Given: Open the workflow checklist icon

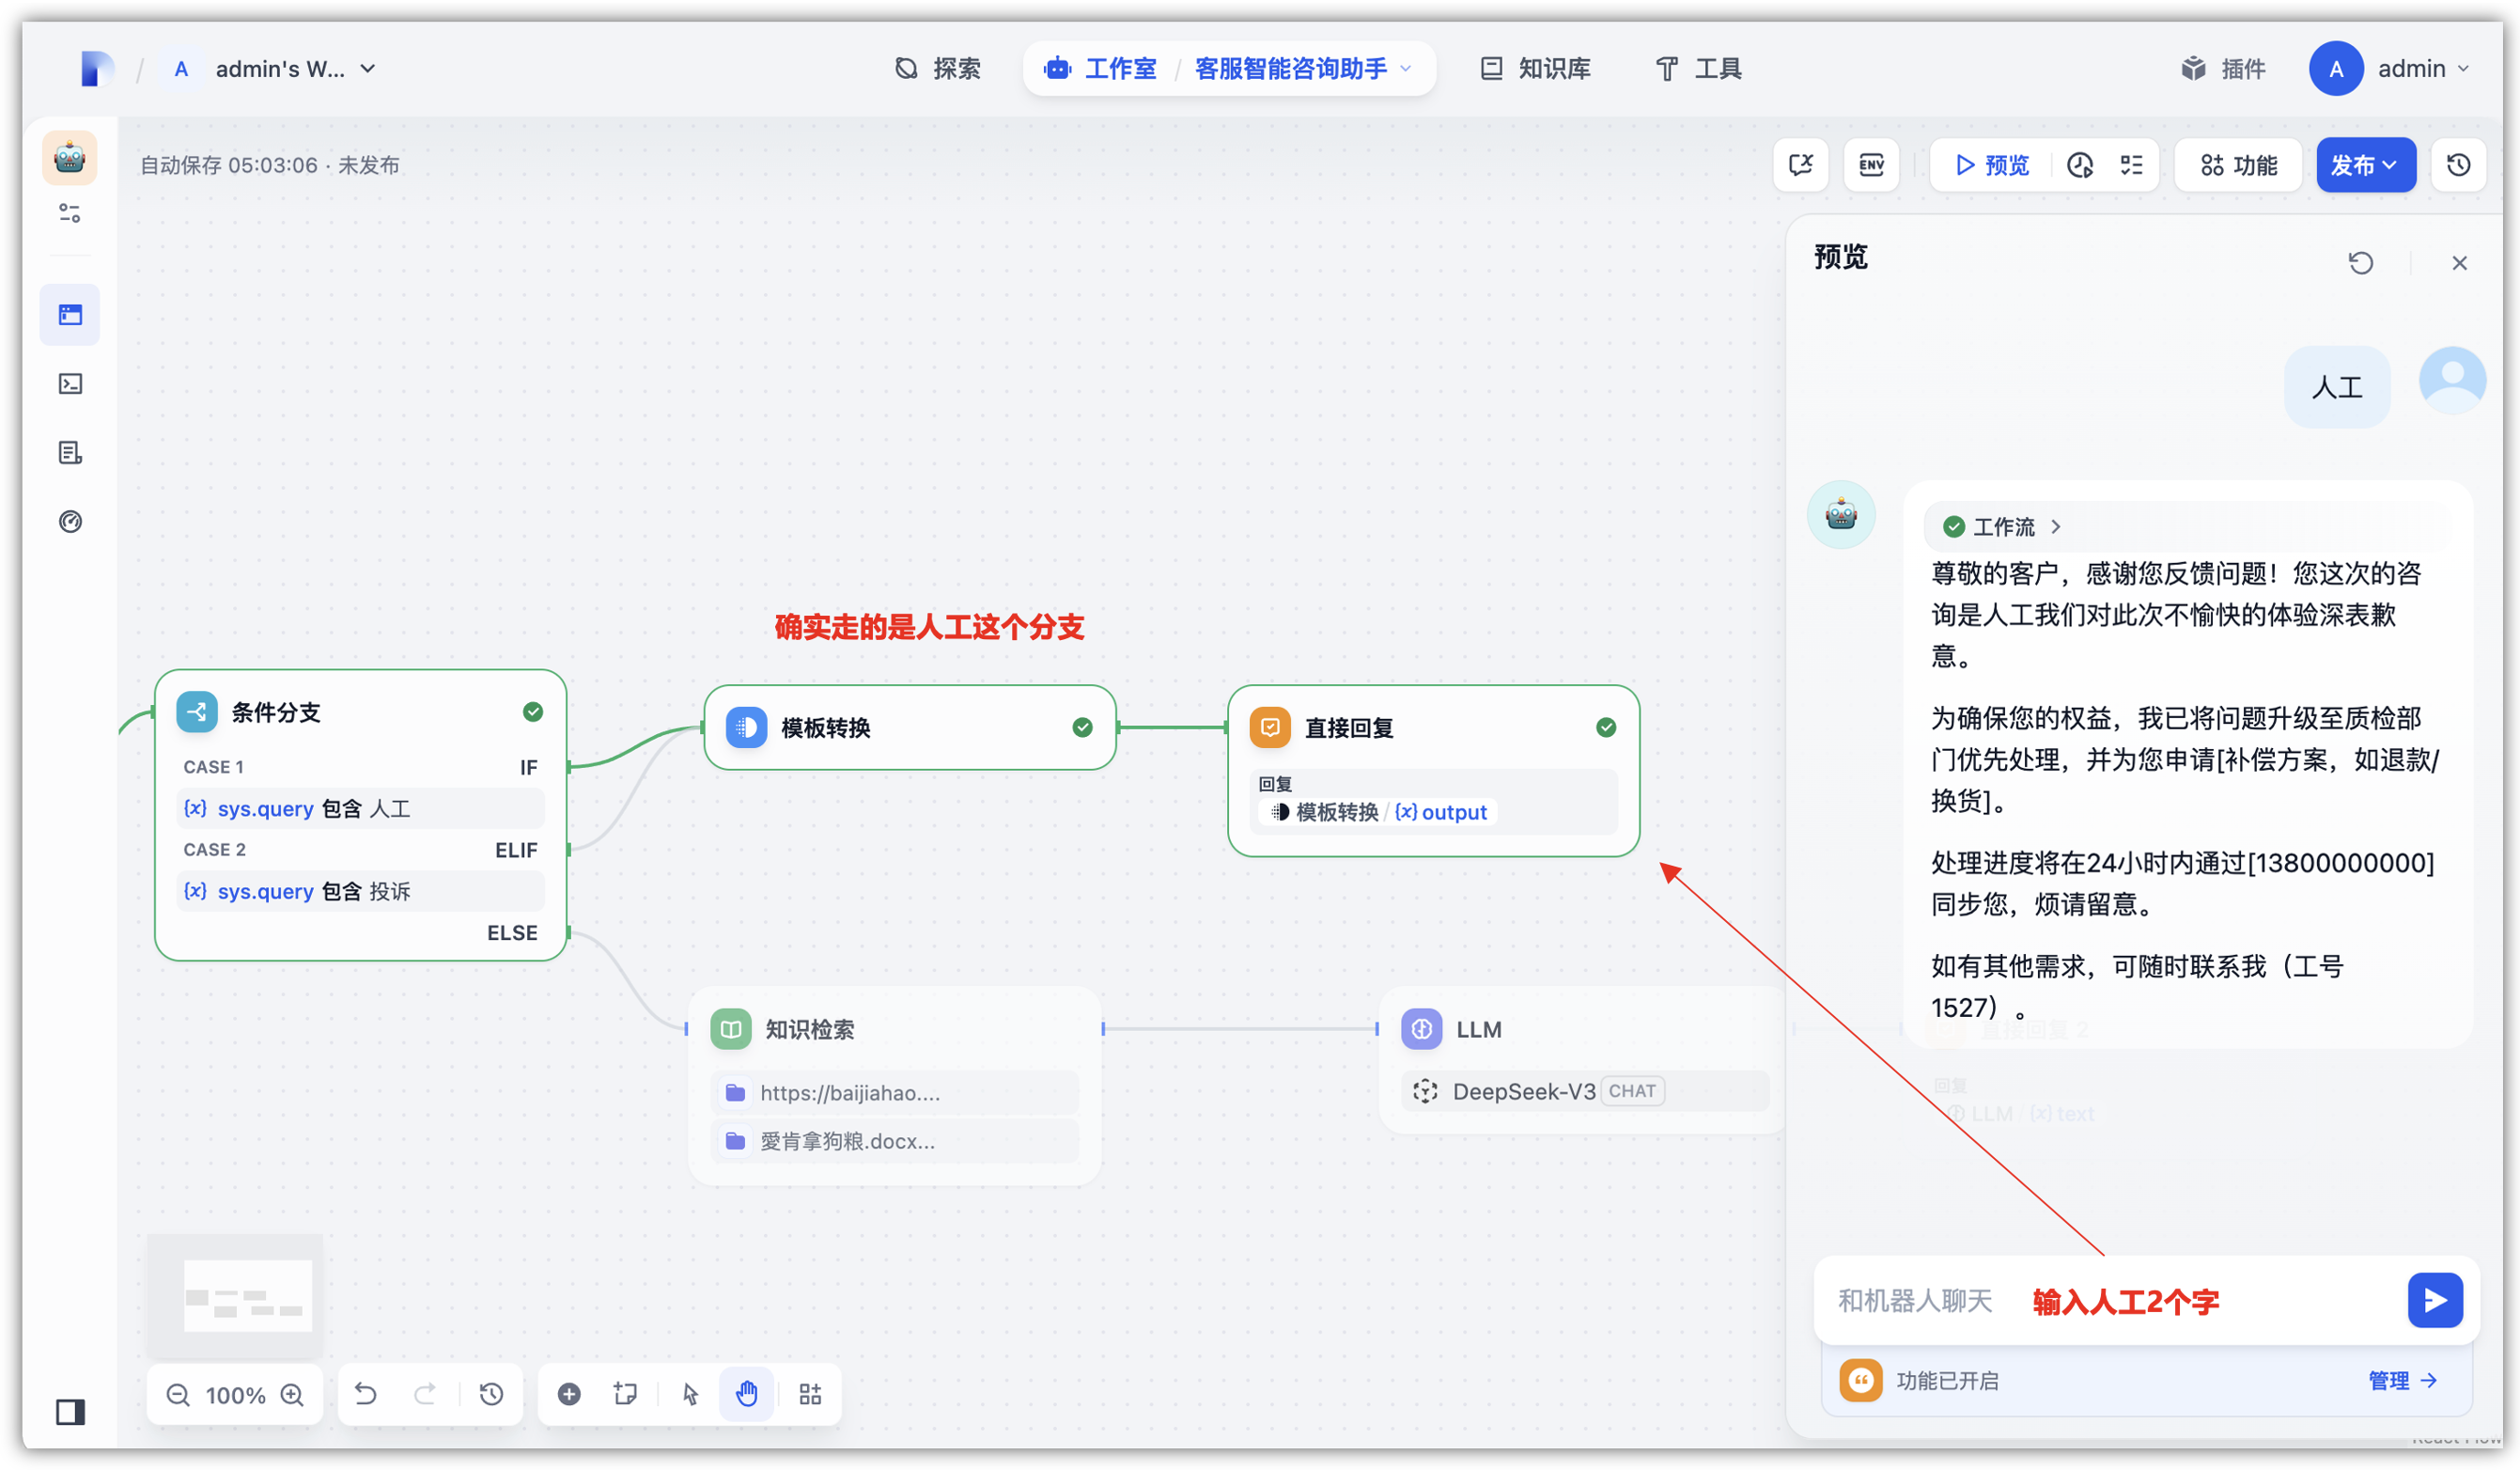Looking at the screenshot, I should pyautogui.click(x=2130, y=165).
